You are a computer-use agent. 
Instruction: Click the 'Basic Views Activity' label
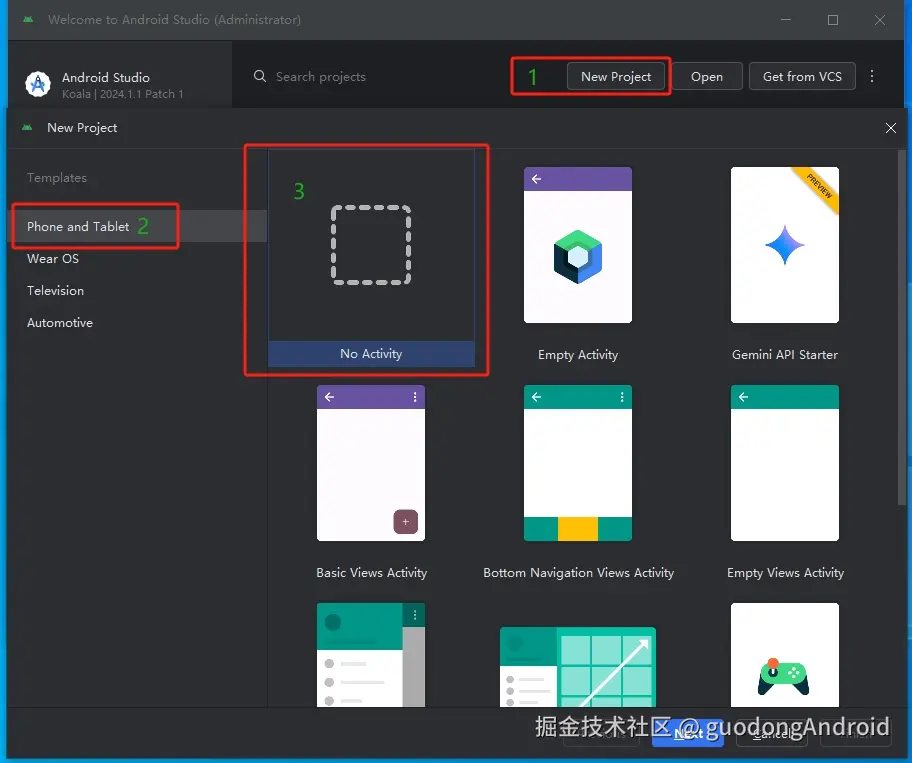[x=371, y=573]
